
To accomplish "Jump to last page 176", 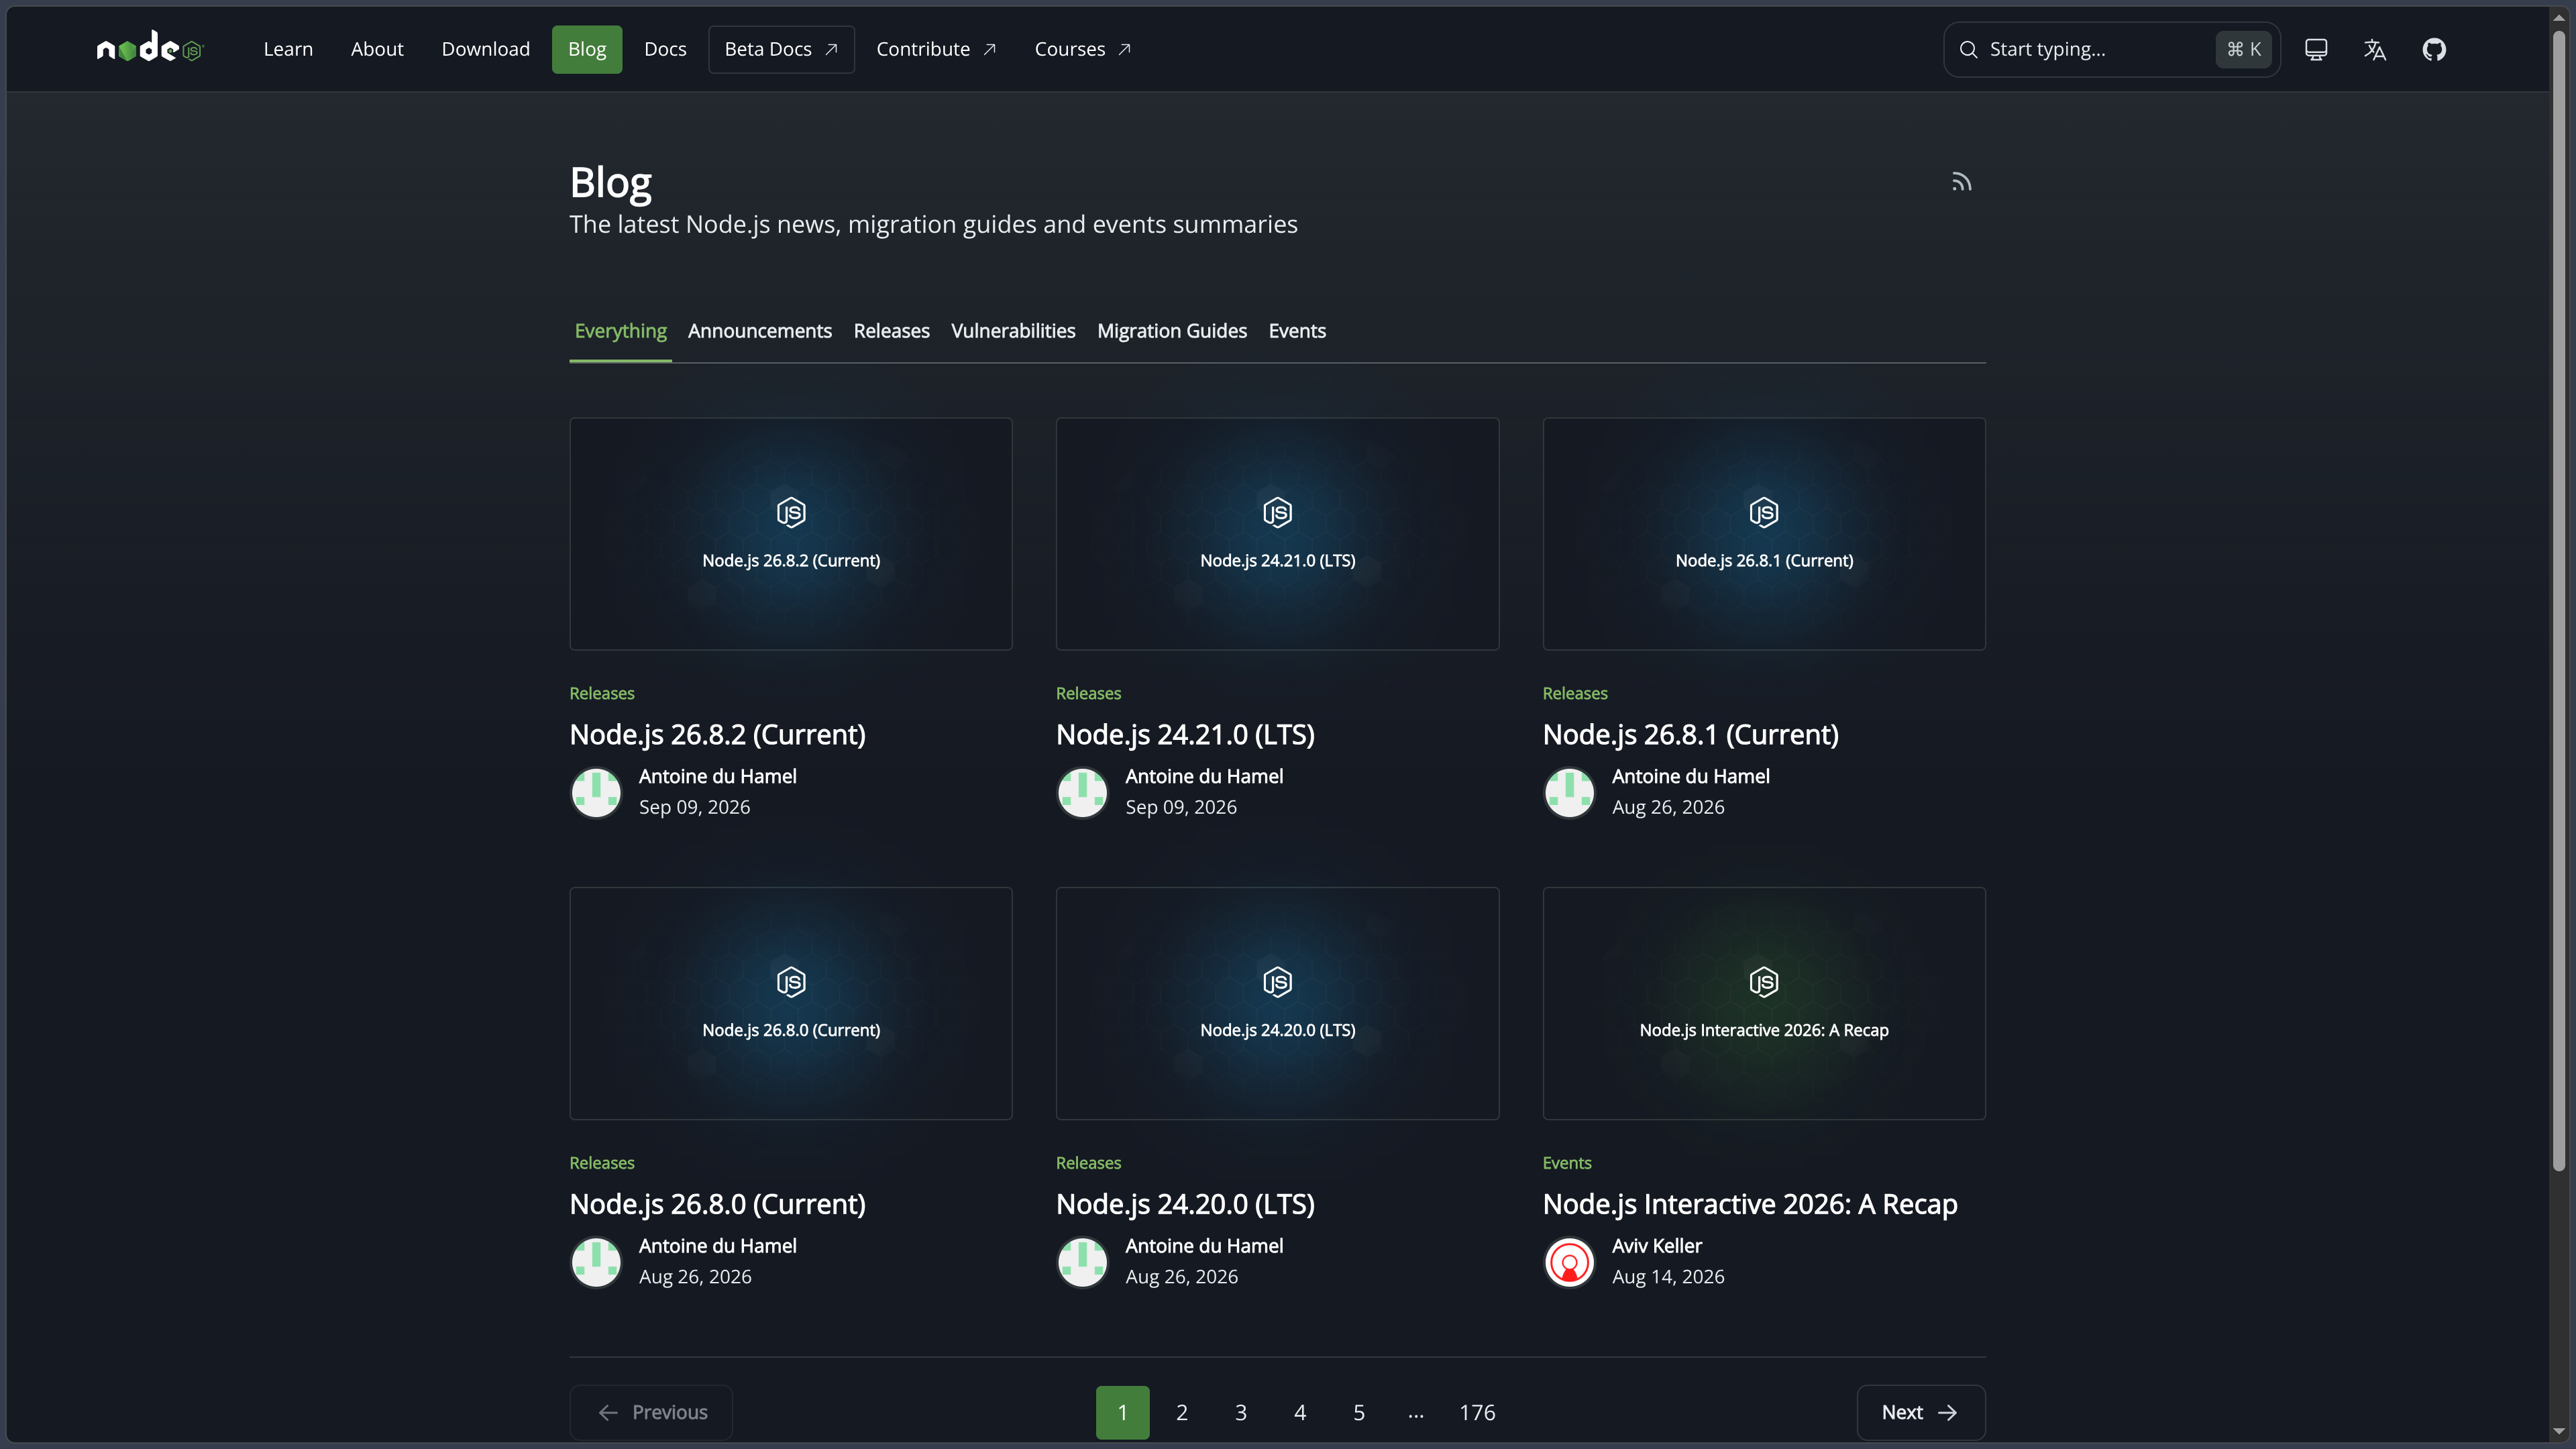I will click(x=1477, y=1412).
